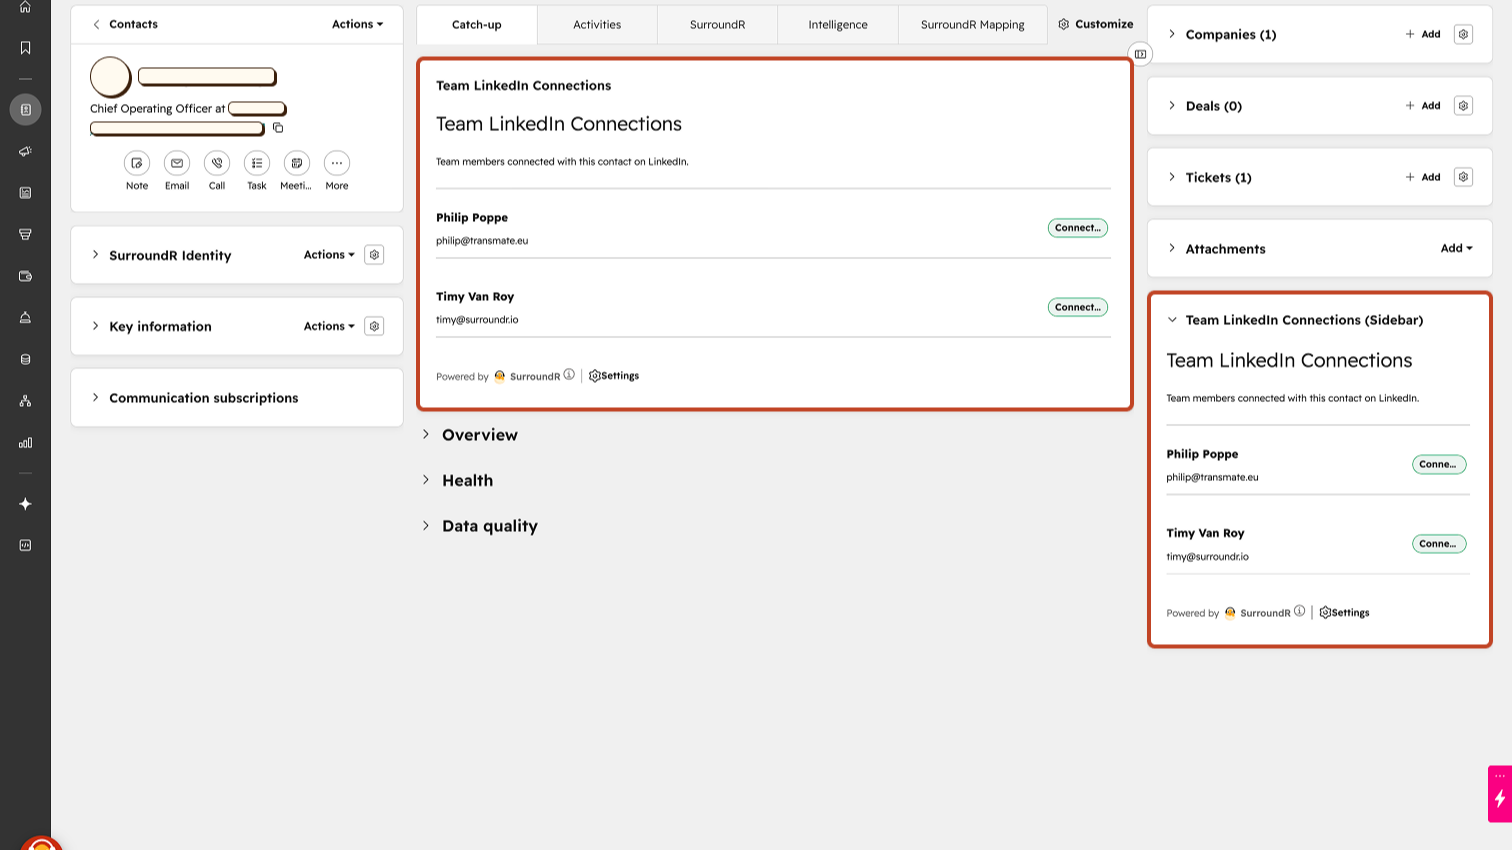Start a Call with this contact

(x=217, y=163)
